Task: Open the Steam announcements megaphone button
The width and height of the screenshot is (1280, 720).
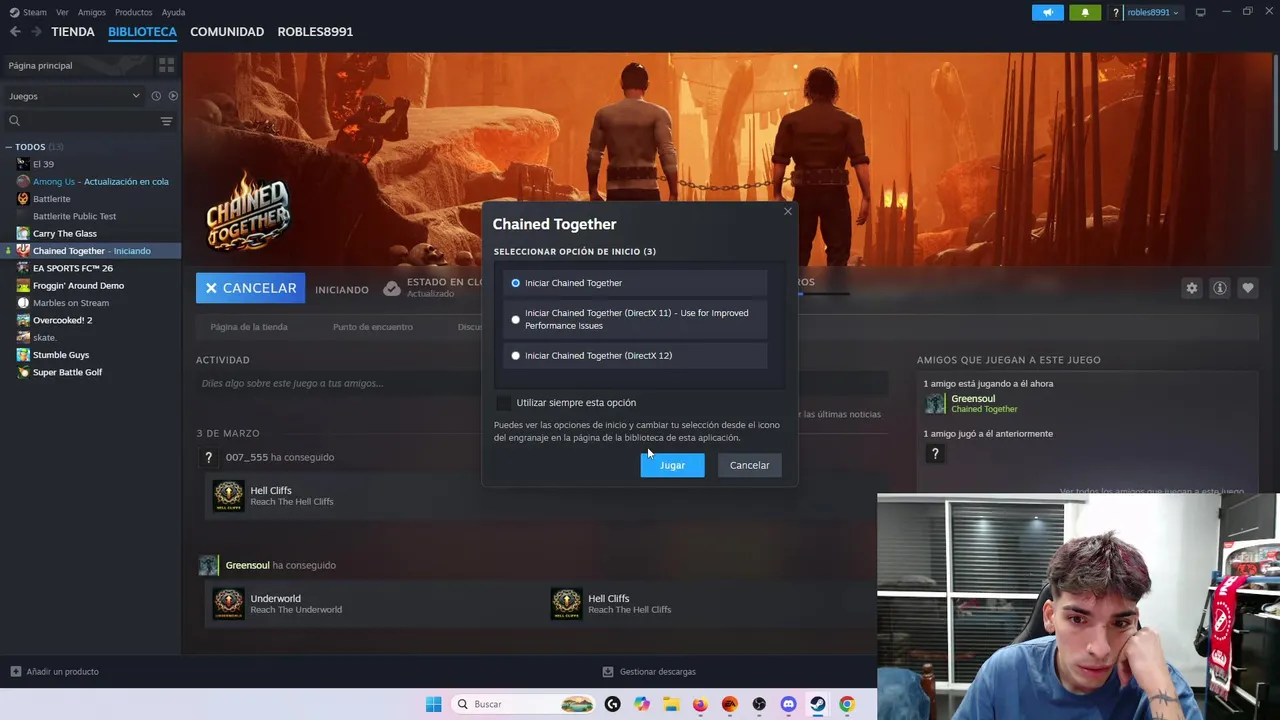Action: 1048,12
